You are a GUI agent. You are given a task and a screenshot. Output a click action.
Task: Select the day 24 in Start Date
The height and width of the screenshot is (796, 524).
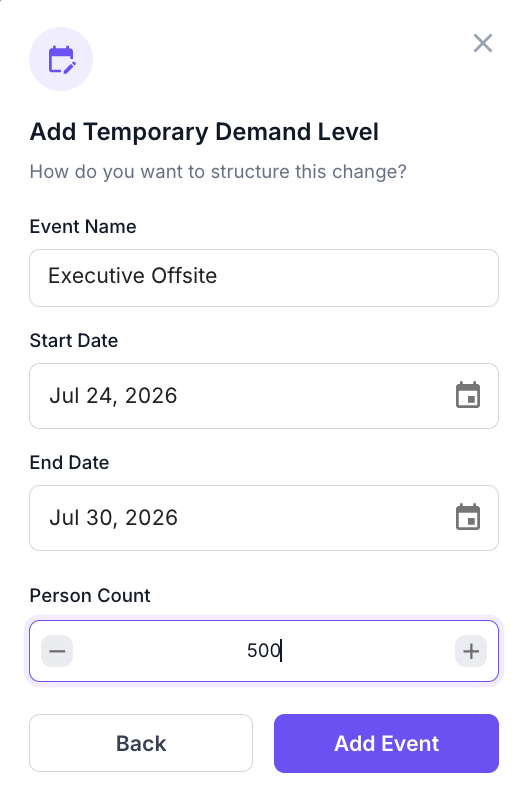coord(98,396)
